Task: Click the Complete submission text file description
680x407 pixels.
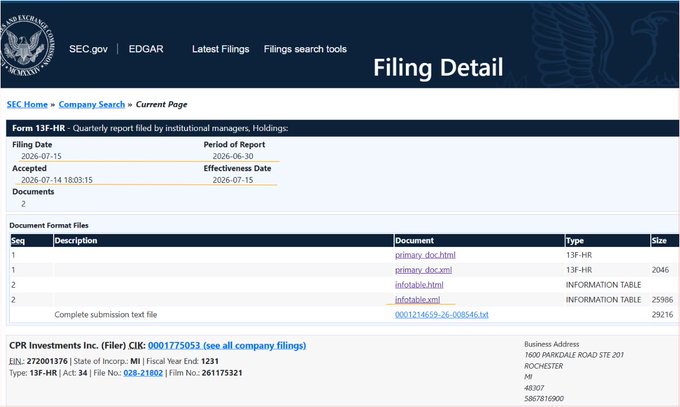Action: (106, 315)
